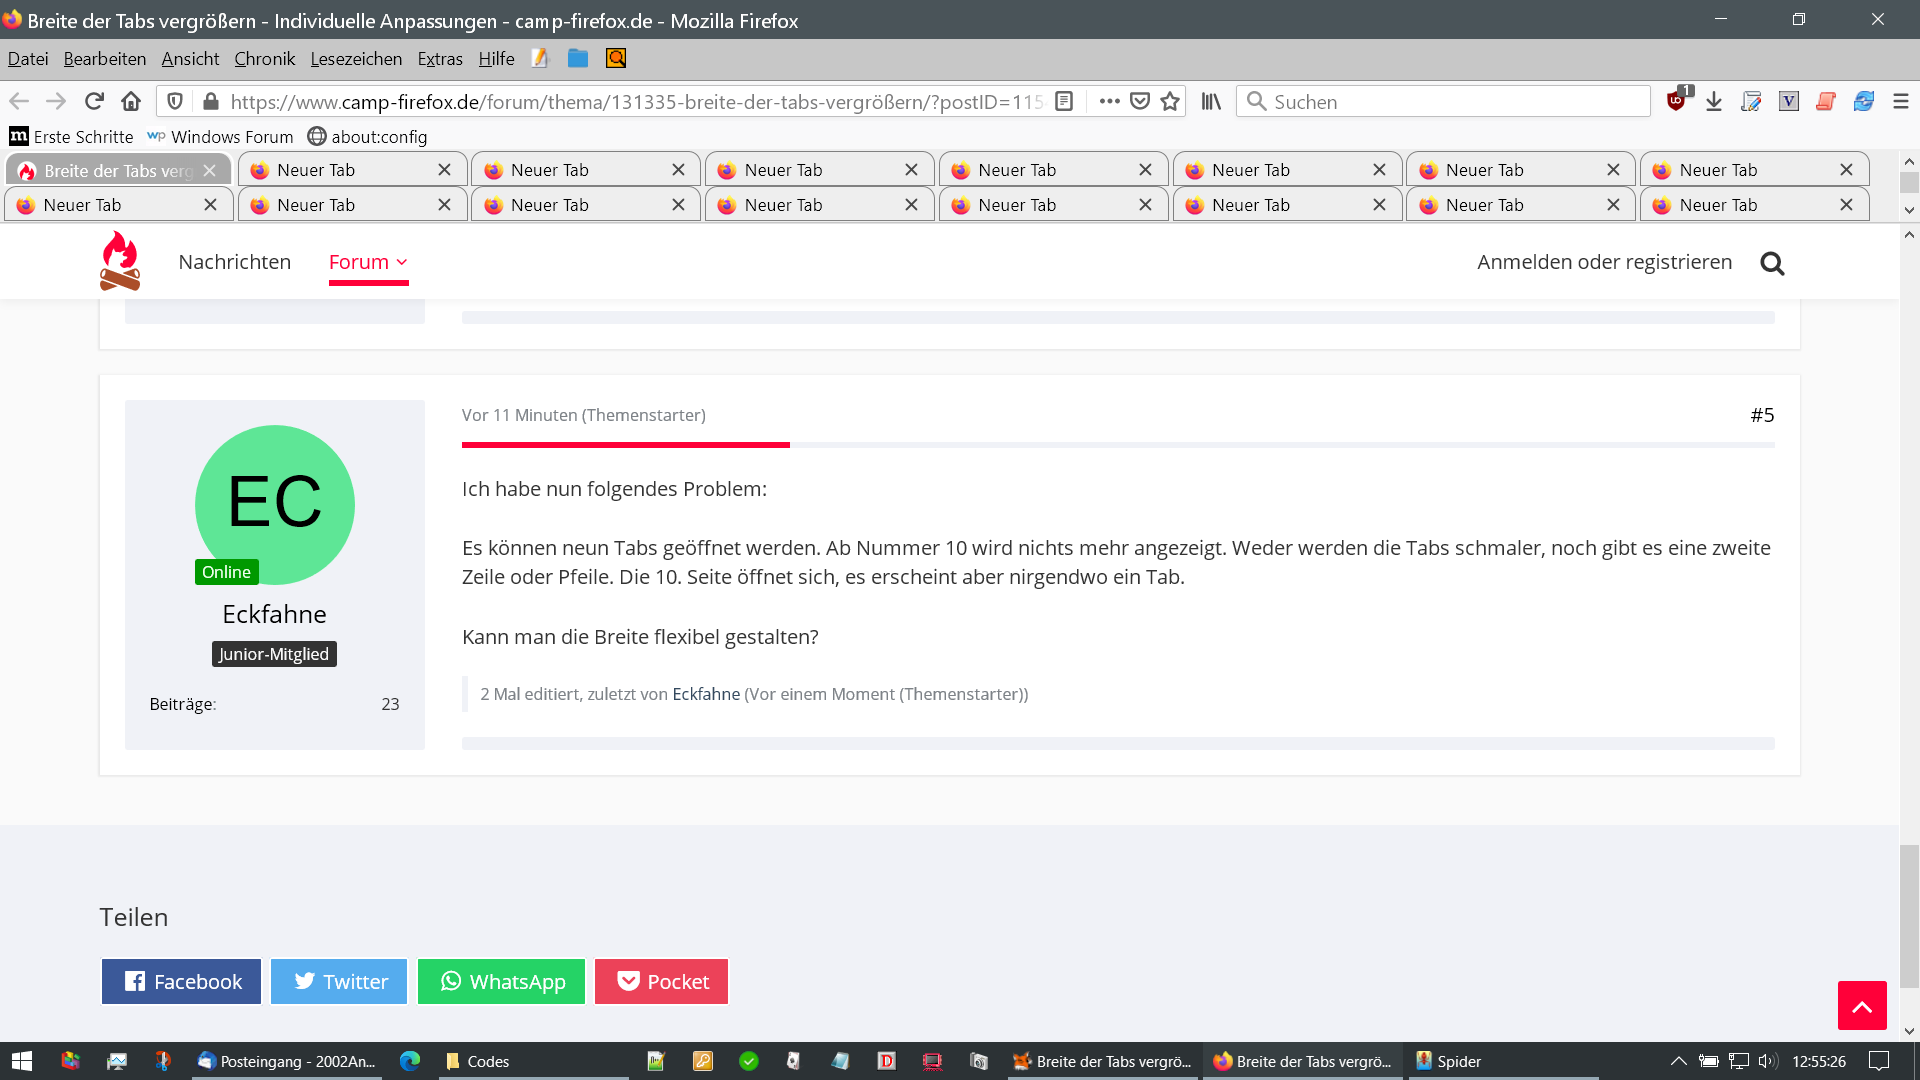Show downloads arrow icon
1920x1080 pixels.
(x=1714, y=101)
